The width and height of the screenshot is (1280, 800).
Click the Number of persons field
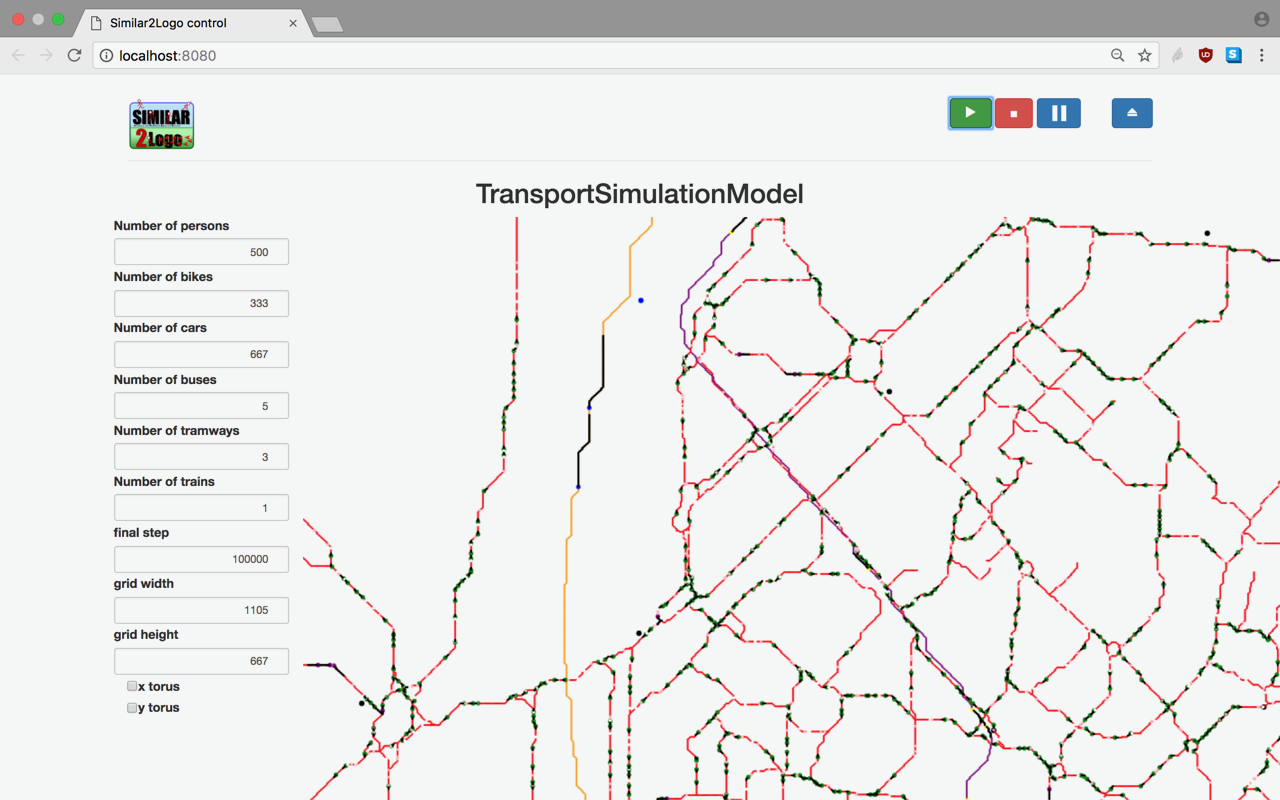(201, 252)
